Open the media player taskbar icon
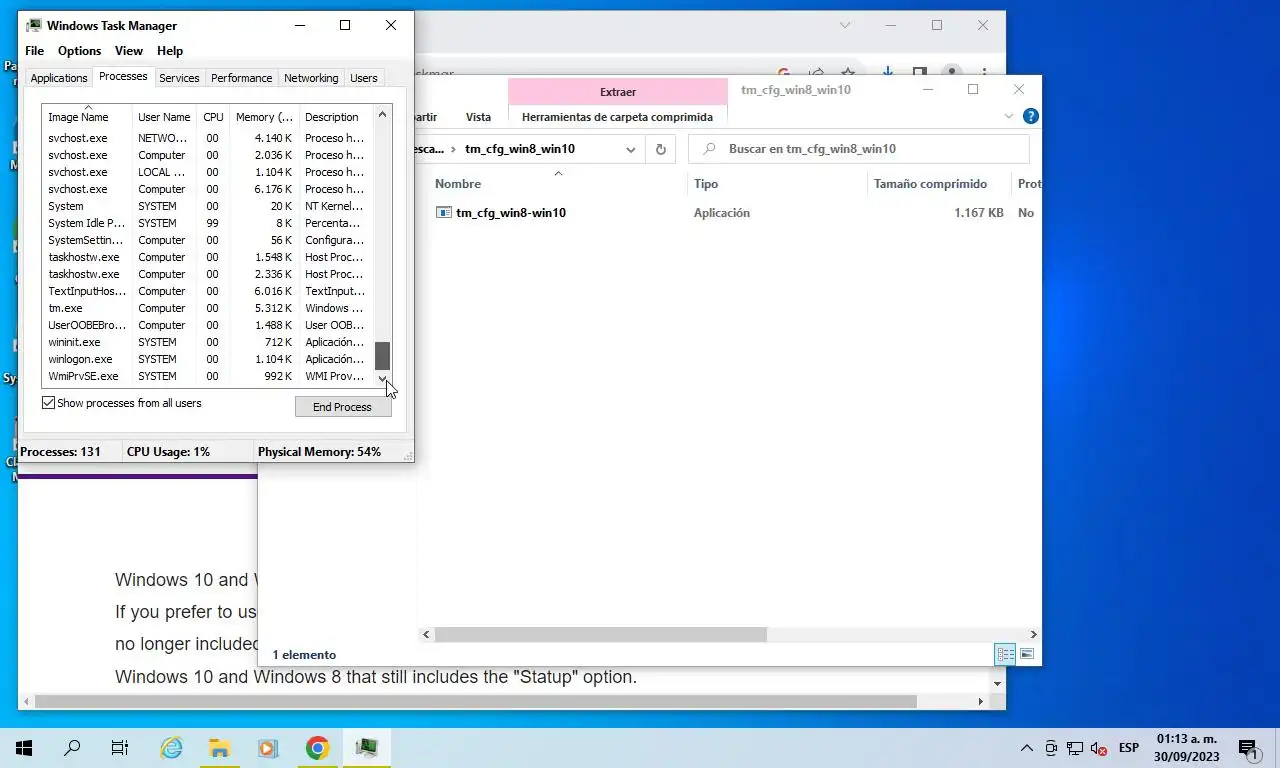This screenshot has height=768, width=1280. pyautogui.click(x=267, y=748)
